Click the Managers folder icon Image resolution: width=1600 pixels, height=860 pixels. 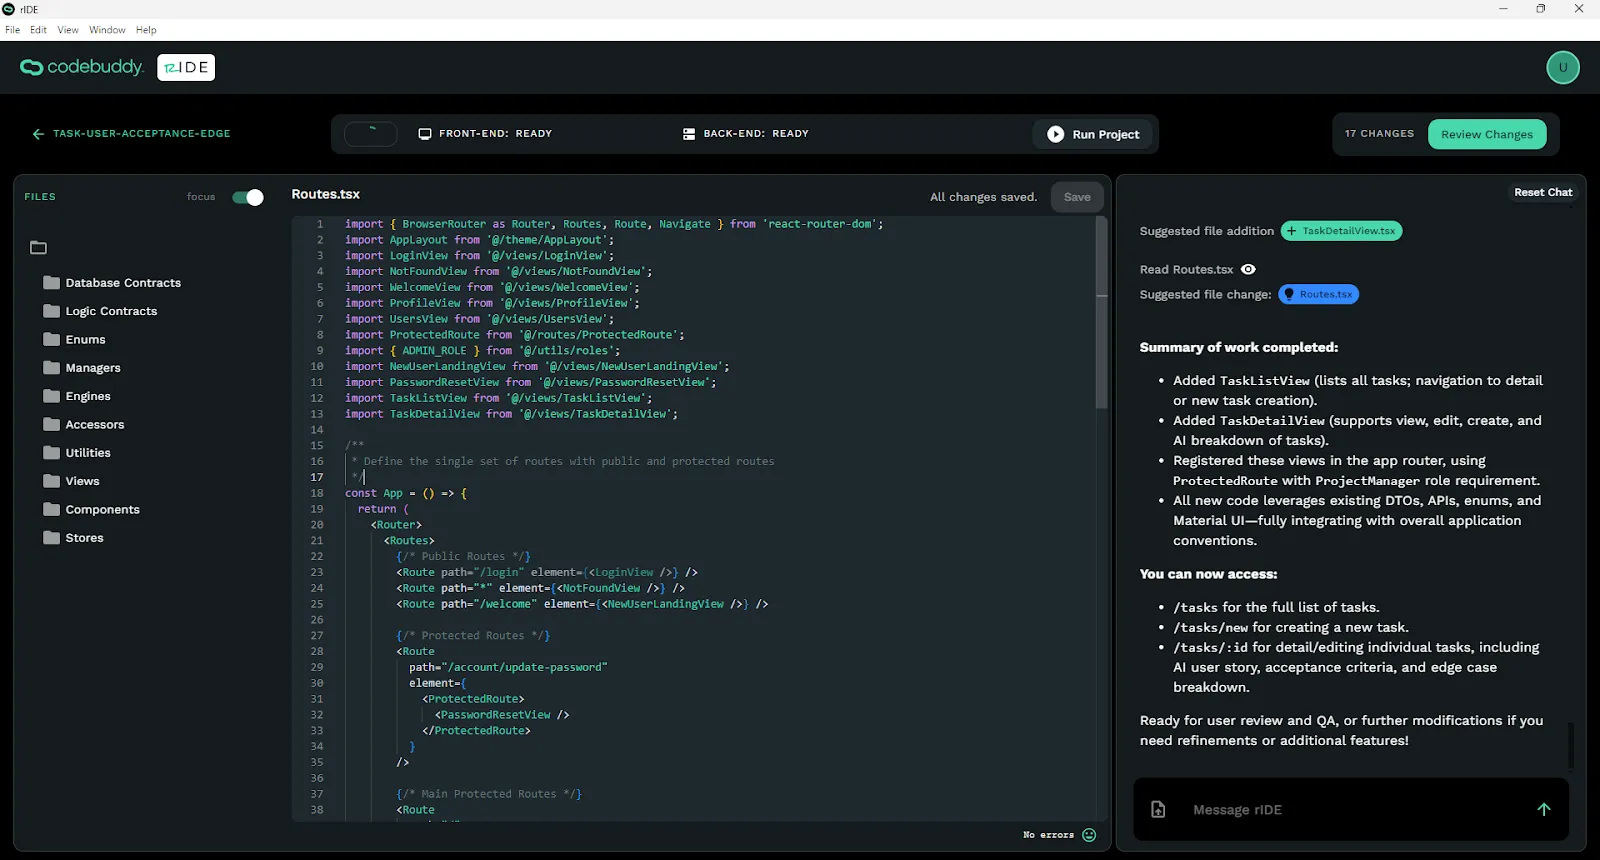click(52, 368)
